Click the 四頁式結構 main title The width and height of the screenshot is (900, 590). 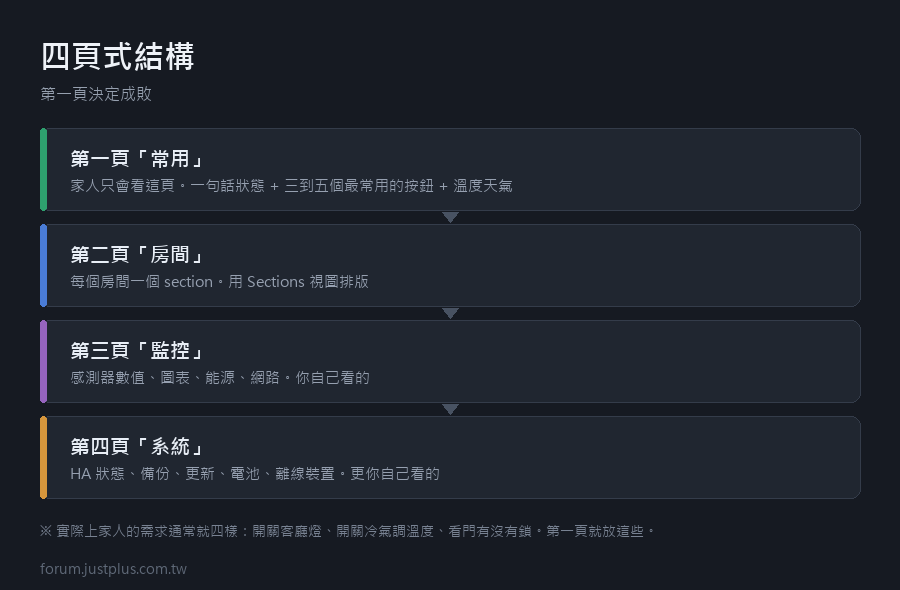click(118, 56)
